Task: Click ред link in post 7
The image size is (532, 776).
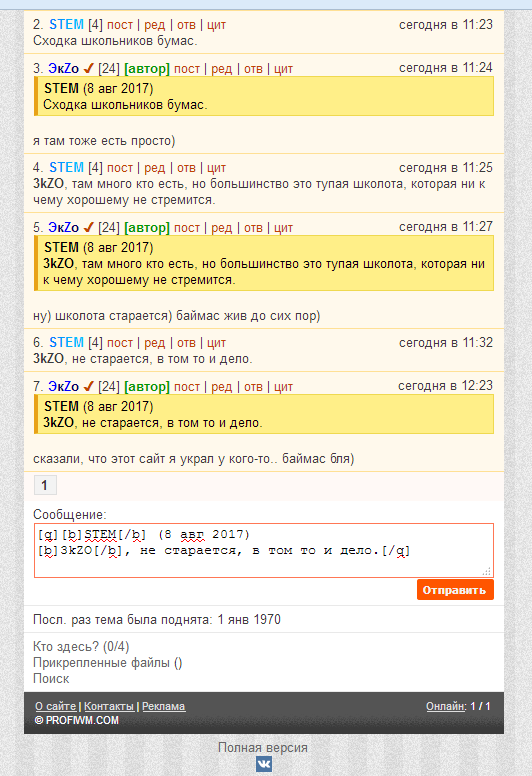Action: [222, 387]
